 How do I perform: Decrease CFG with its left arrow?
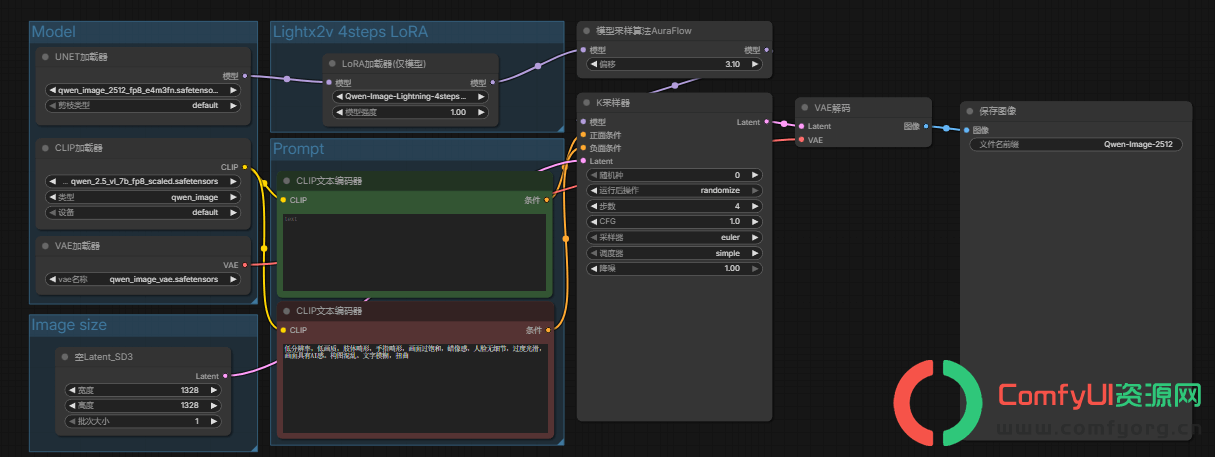(x=594, y=221)
